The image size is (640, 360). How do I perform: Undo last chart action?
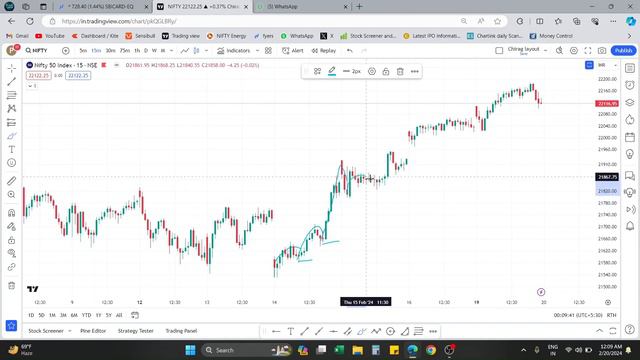point(350,51)
